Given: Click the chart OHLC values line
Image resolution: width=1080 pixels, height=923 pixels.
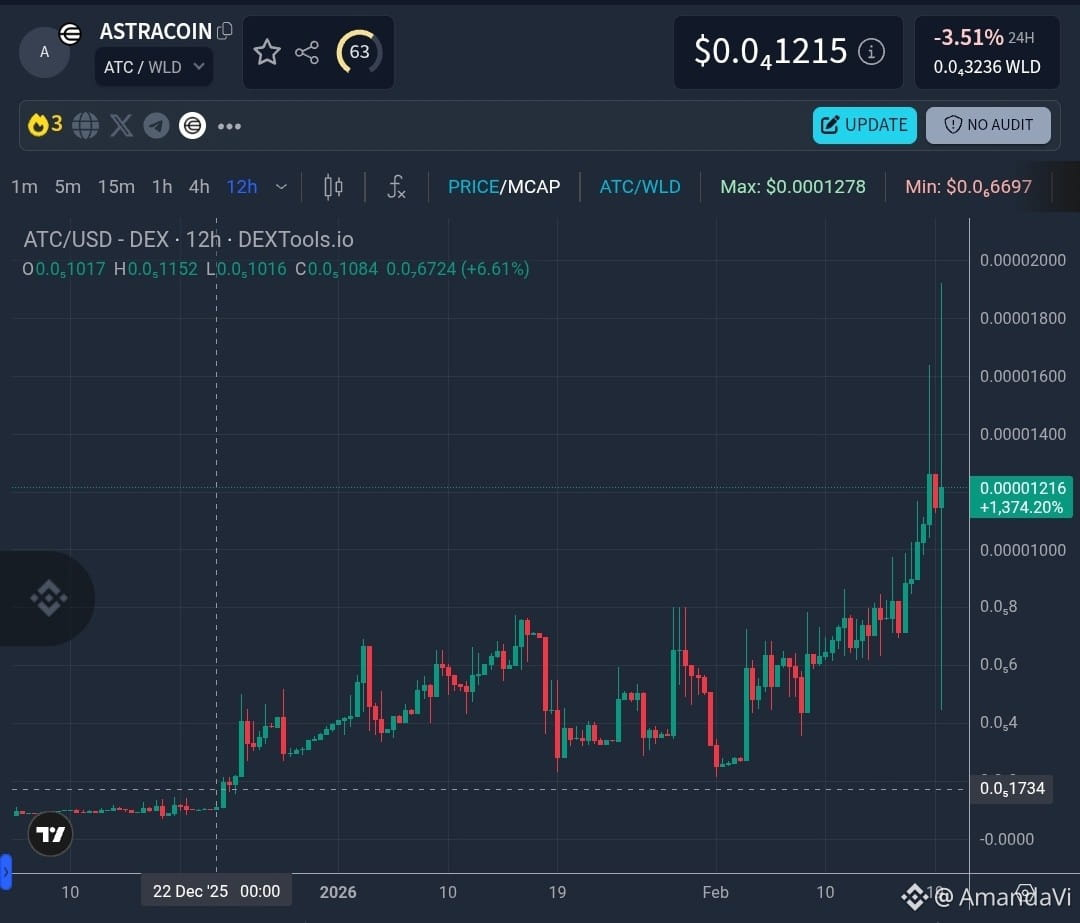Looking at the screenshot, I should [276, 269].
